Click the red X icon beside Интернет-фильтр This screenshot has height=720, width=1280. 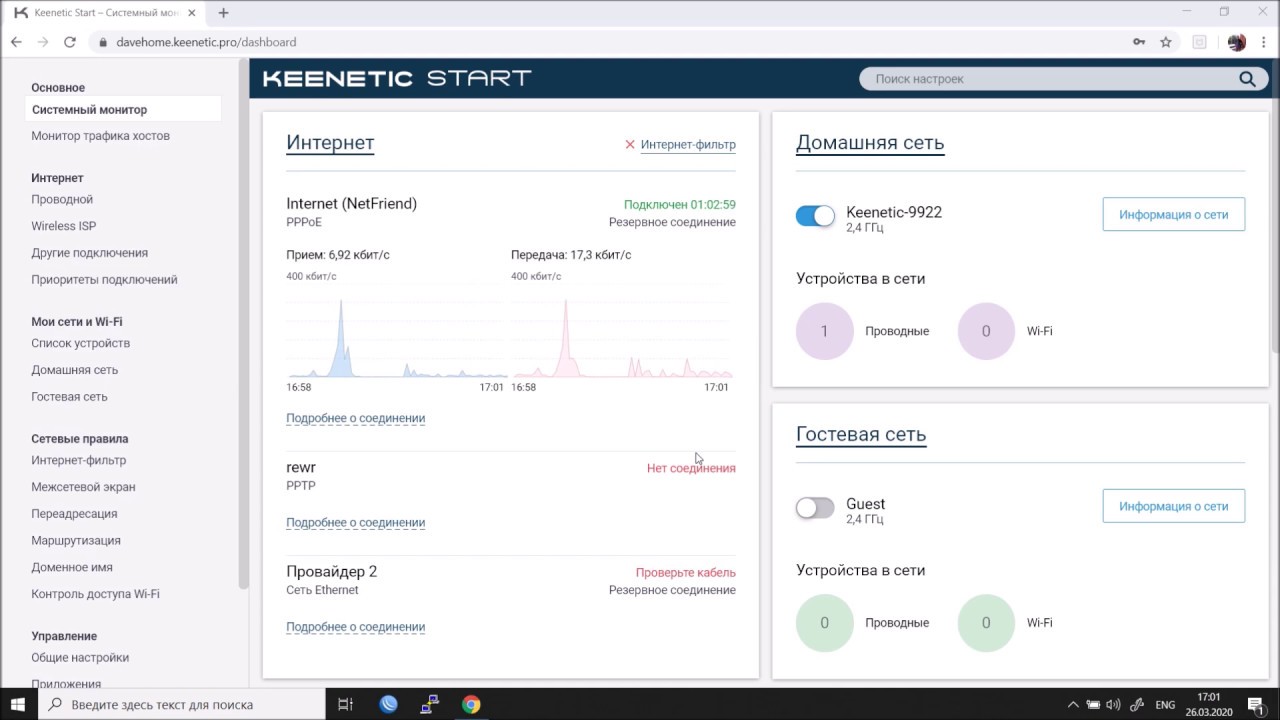point(630,144)
